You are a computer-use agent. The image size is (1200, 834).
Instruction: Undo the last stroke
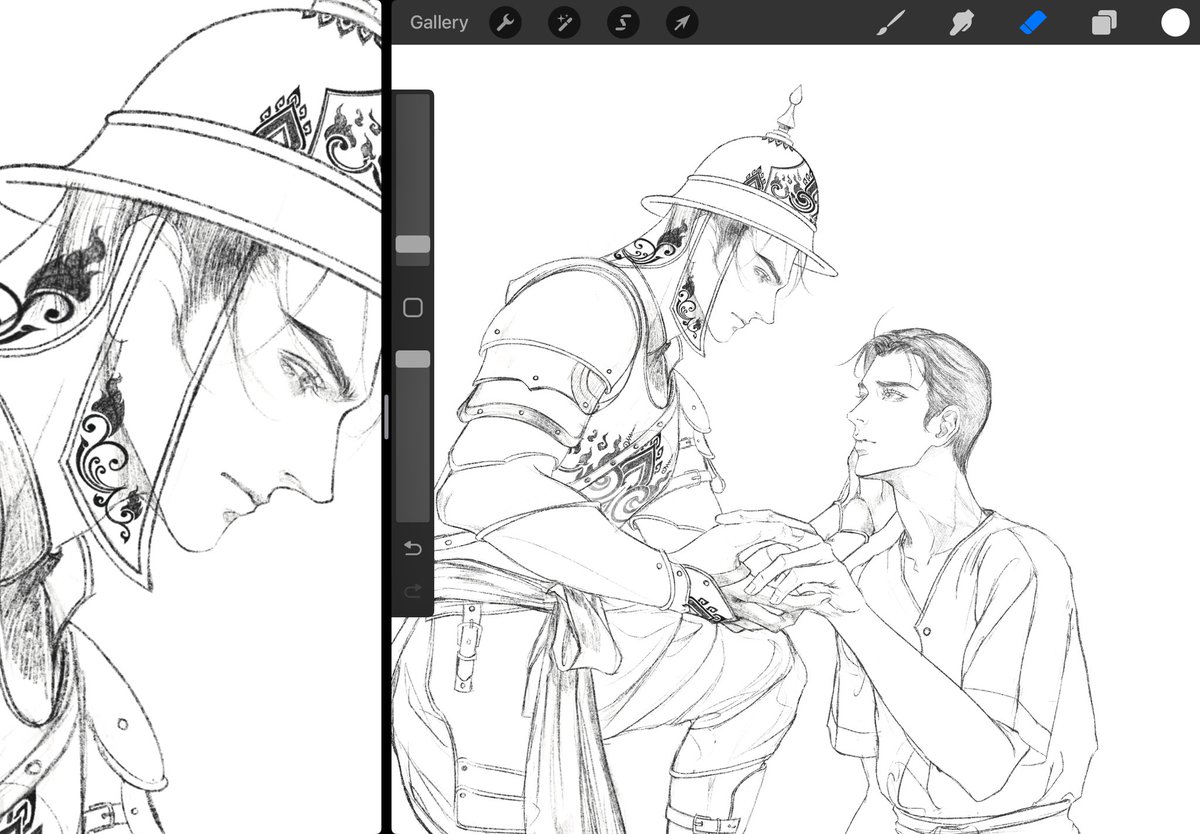pos(413,548)
